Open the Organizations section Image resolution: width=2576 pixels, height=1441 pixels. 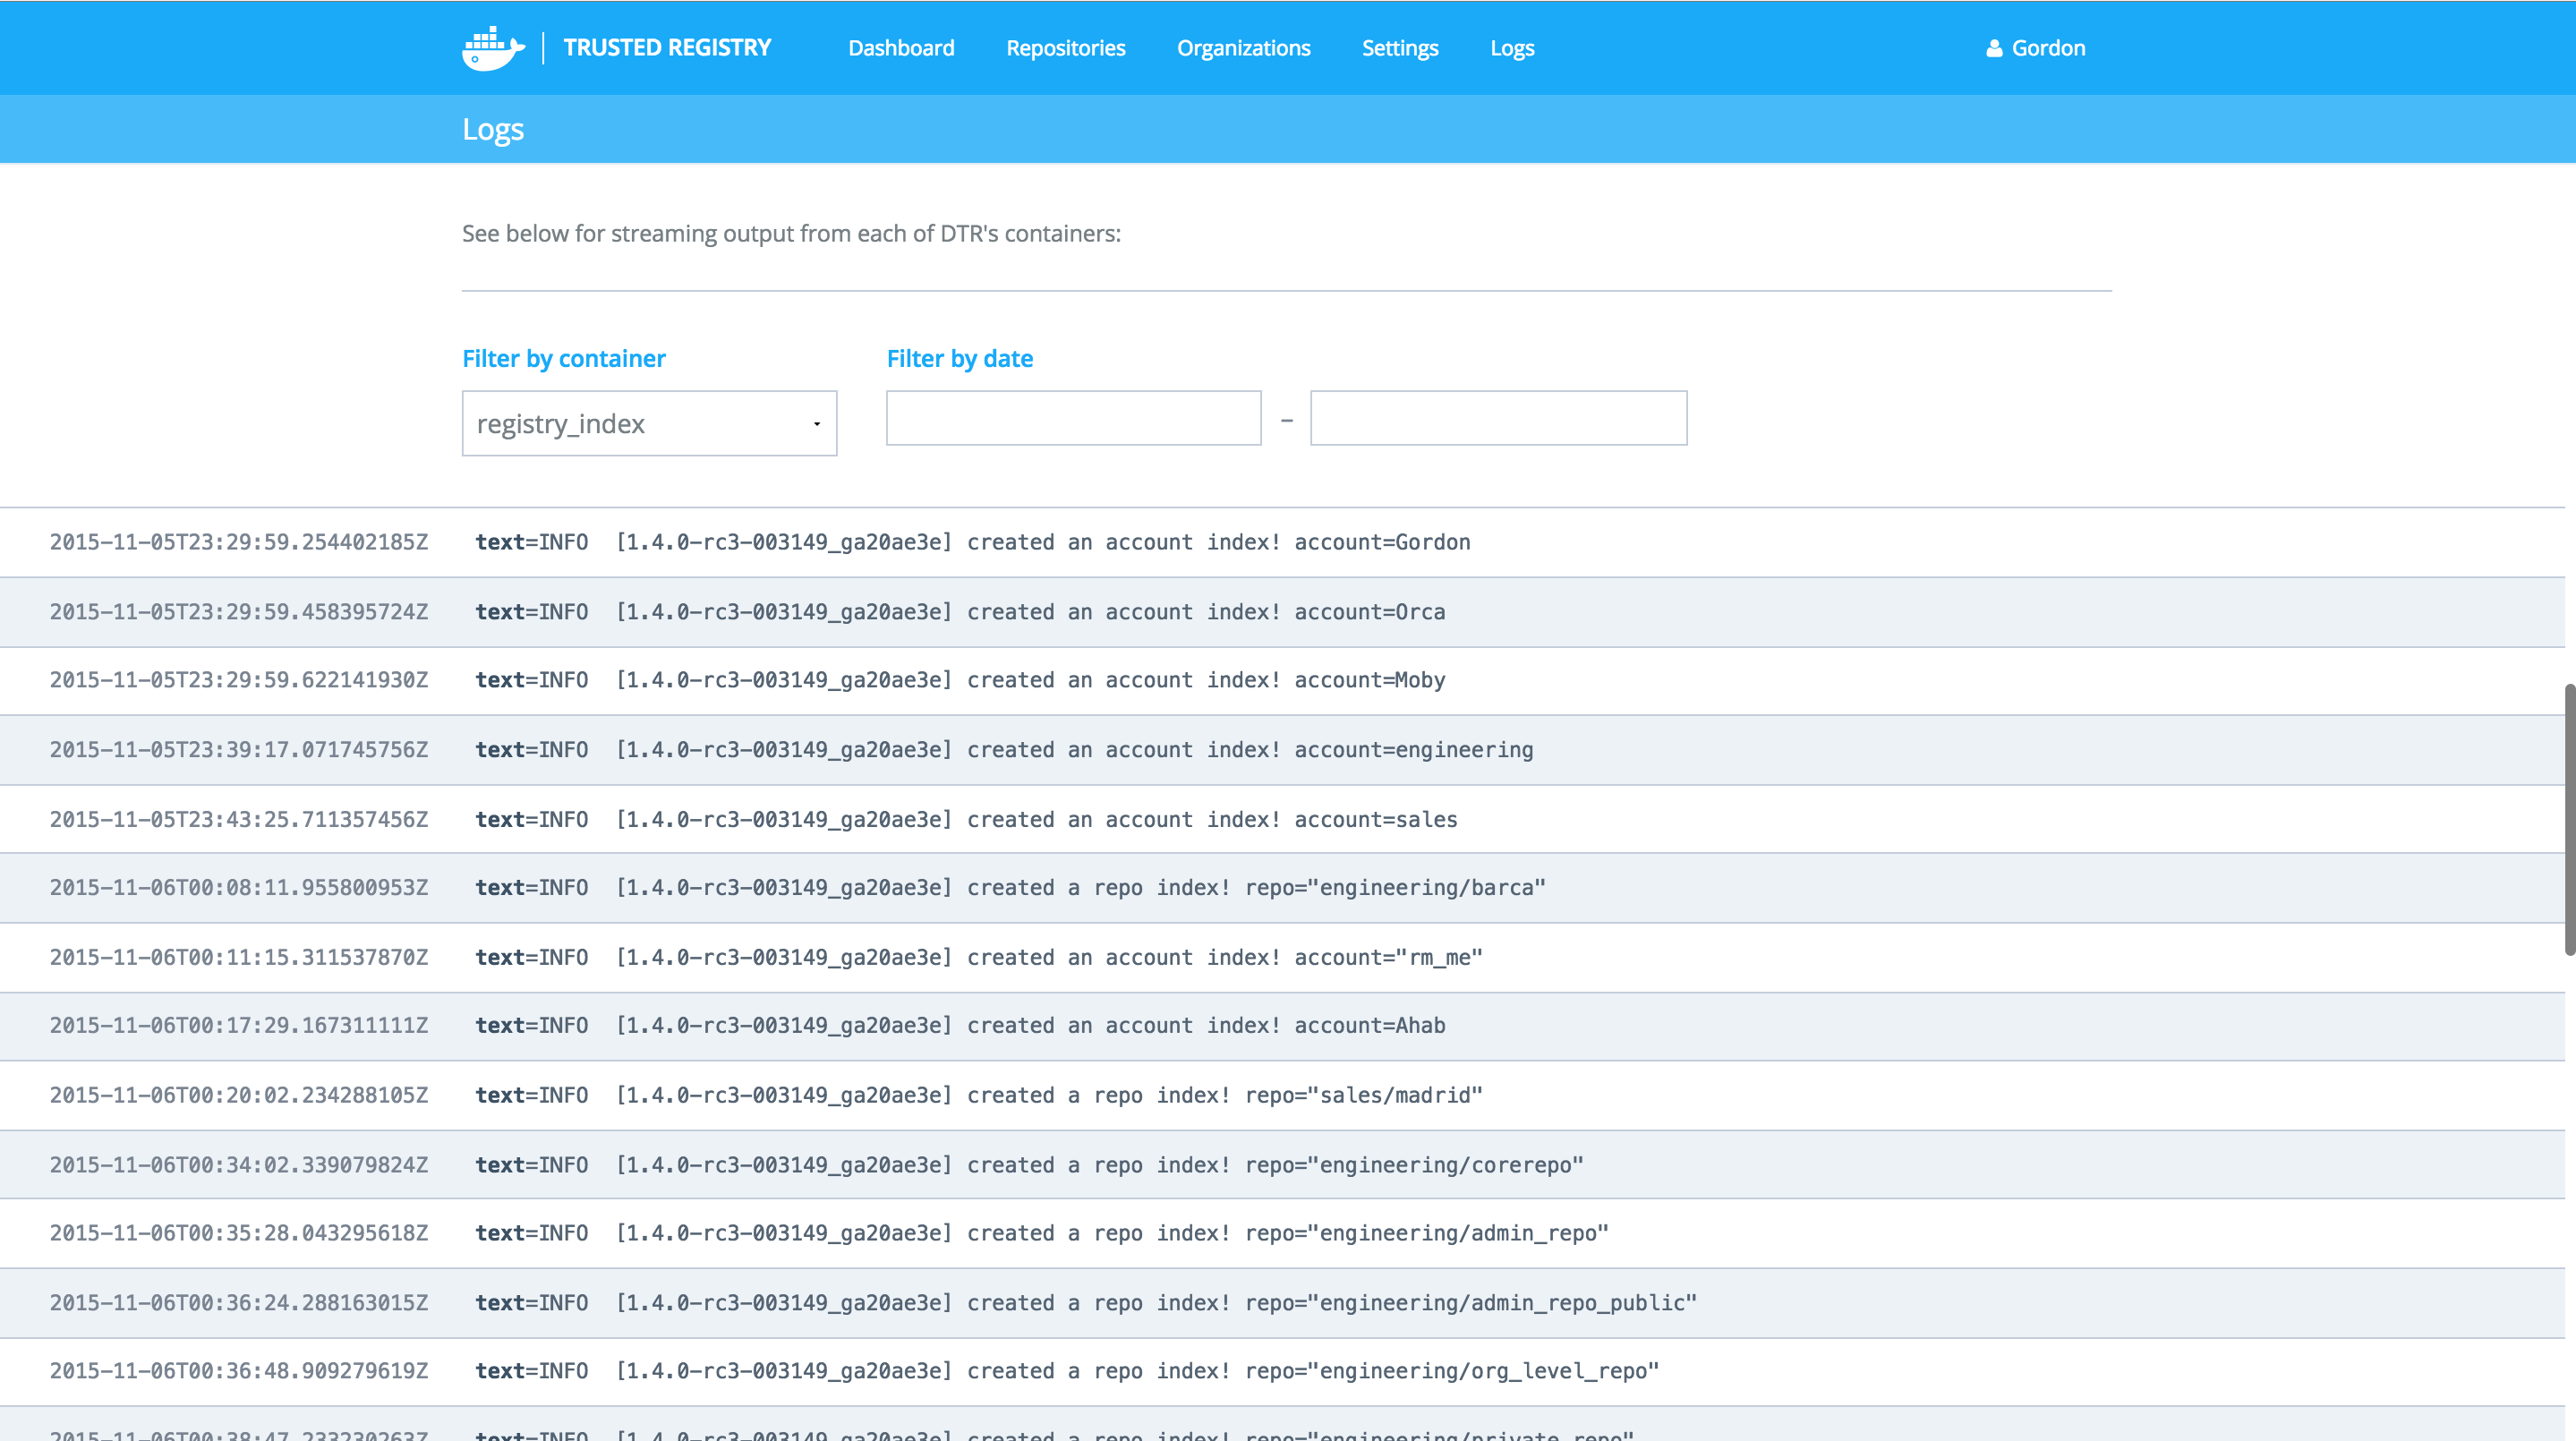[1243, 48]
